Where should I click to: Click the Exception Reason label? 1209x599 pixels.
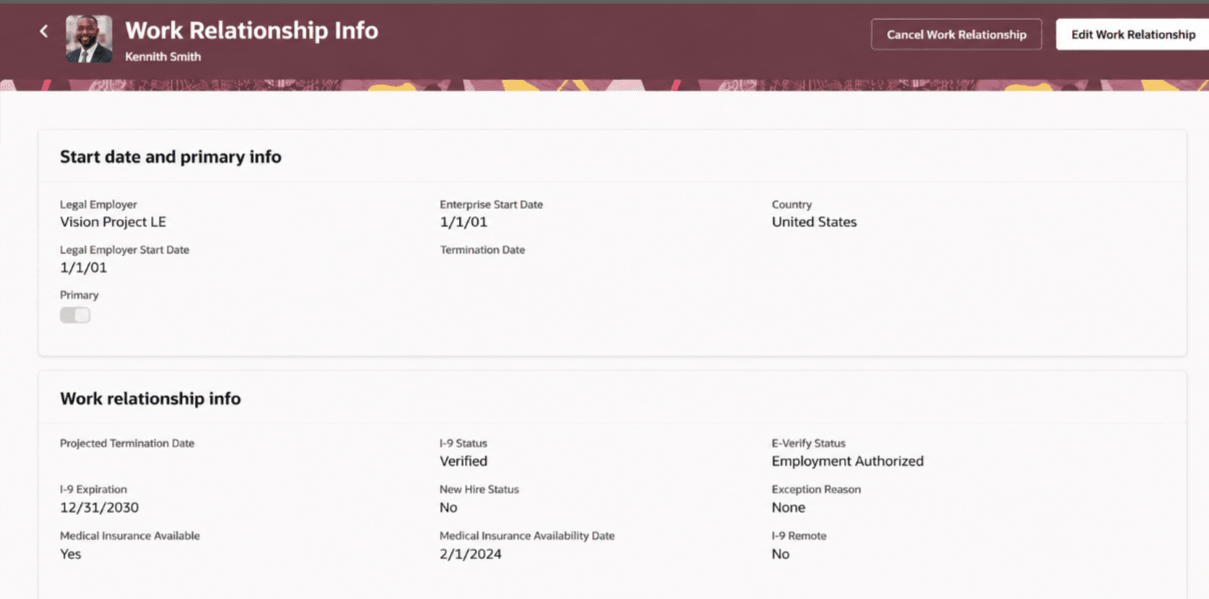[x=816, y=489]
